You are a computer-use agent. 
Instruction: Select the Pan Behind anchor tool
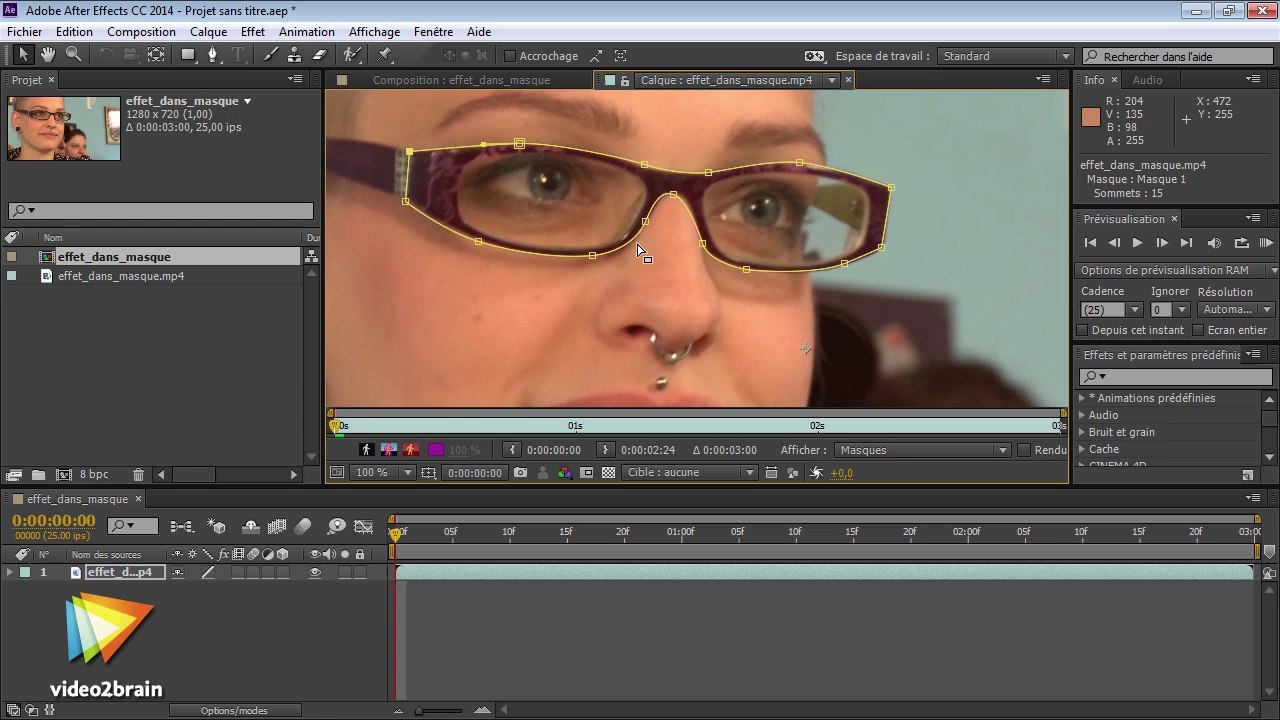click(155, 55)
